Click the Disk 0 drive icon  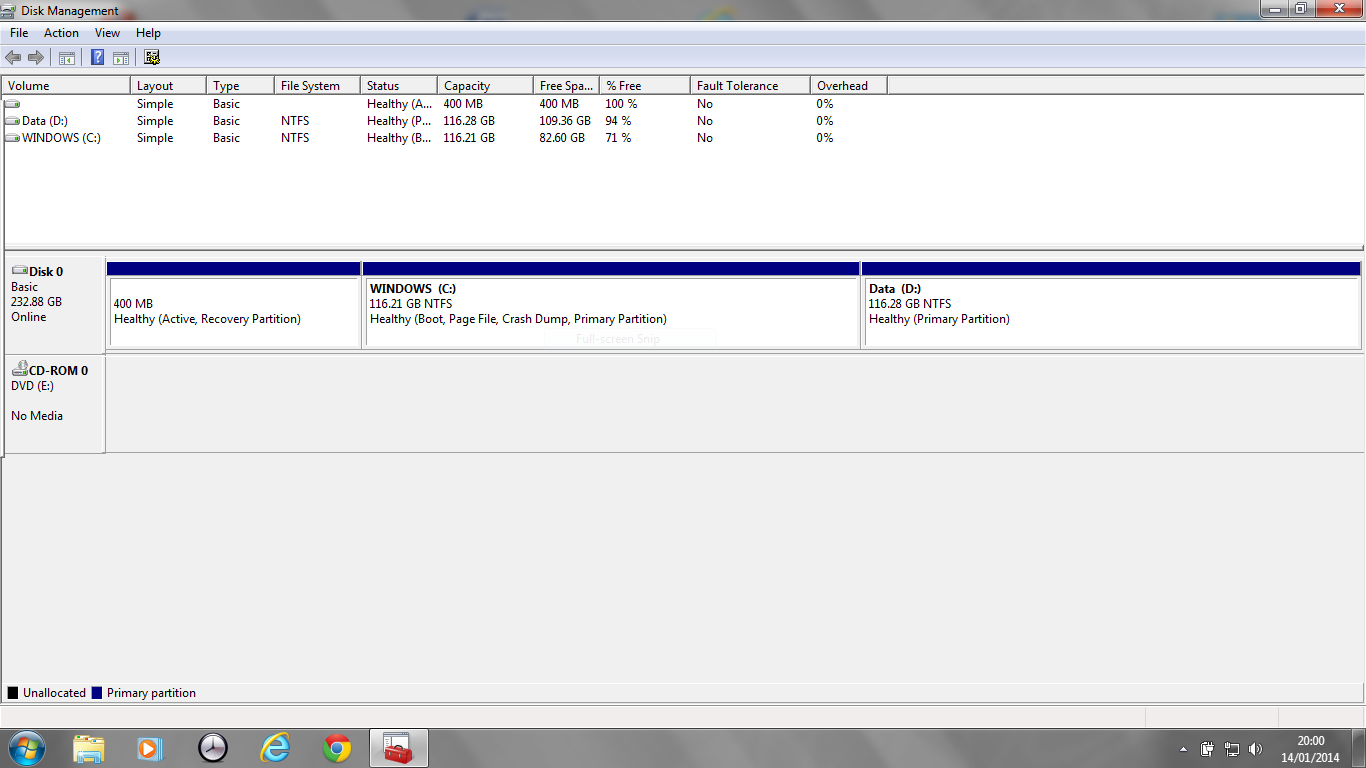click(x=19, y=271)
